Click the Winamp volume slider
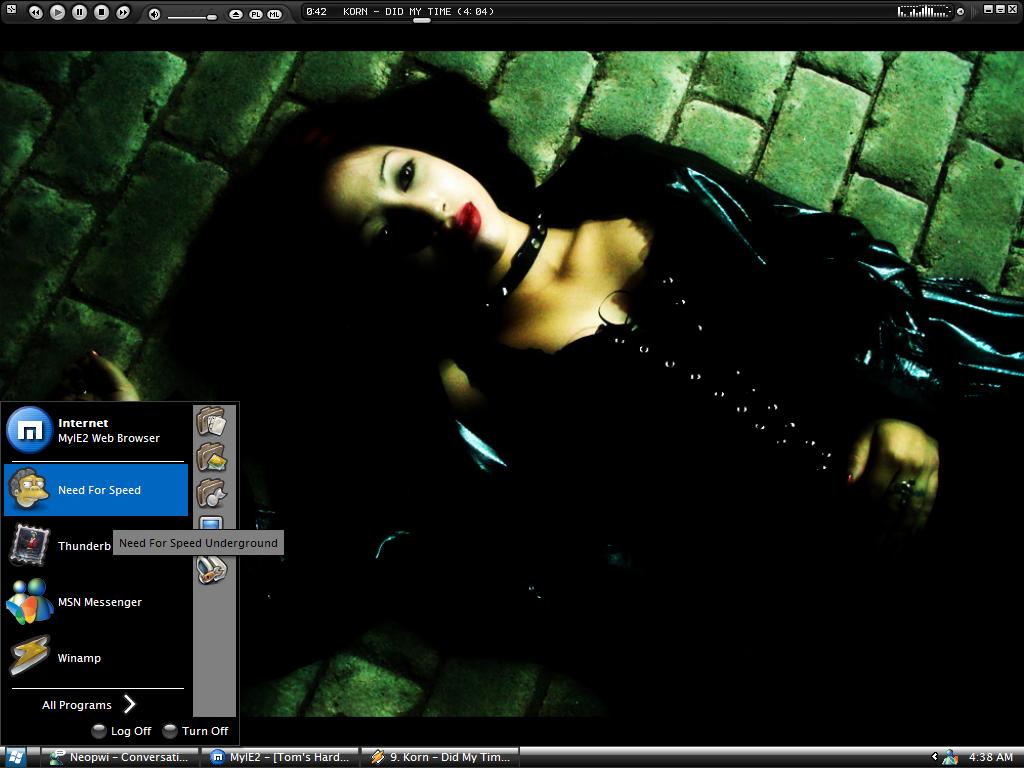The image size is (1024, 768). click(192, 16)
